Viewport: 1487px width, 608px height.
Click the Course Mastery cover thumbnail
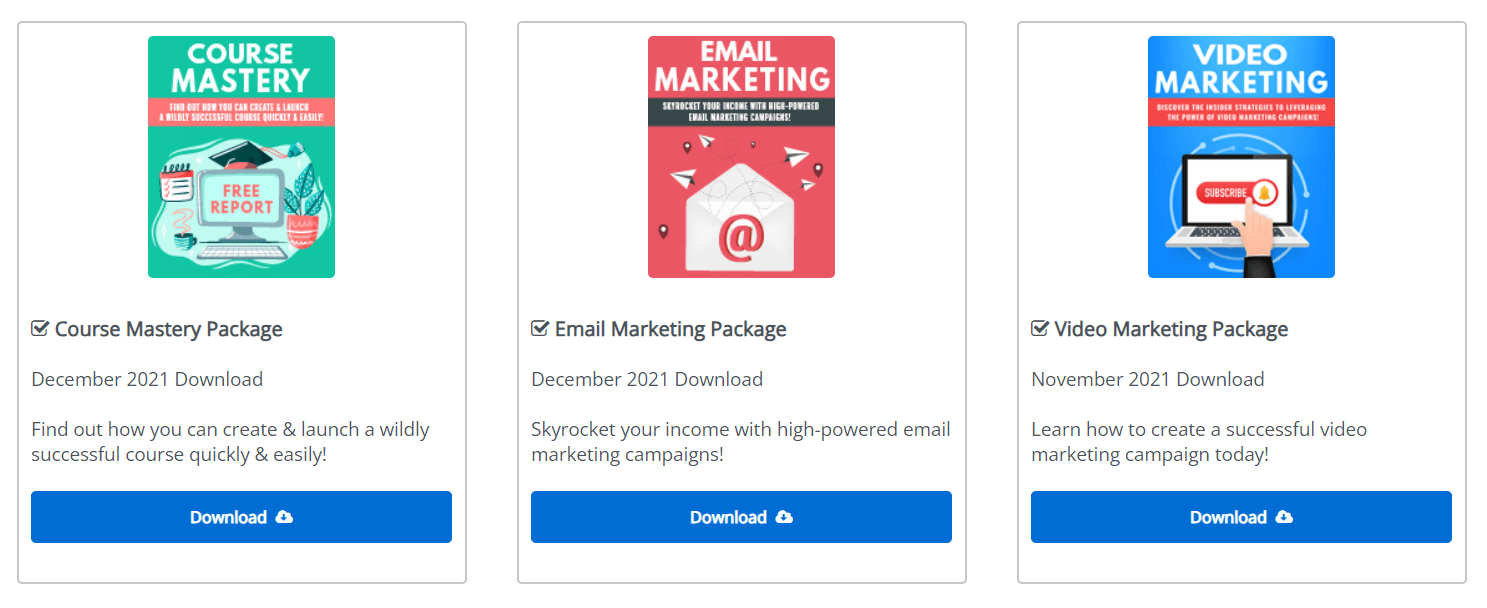click(241, 157)
